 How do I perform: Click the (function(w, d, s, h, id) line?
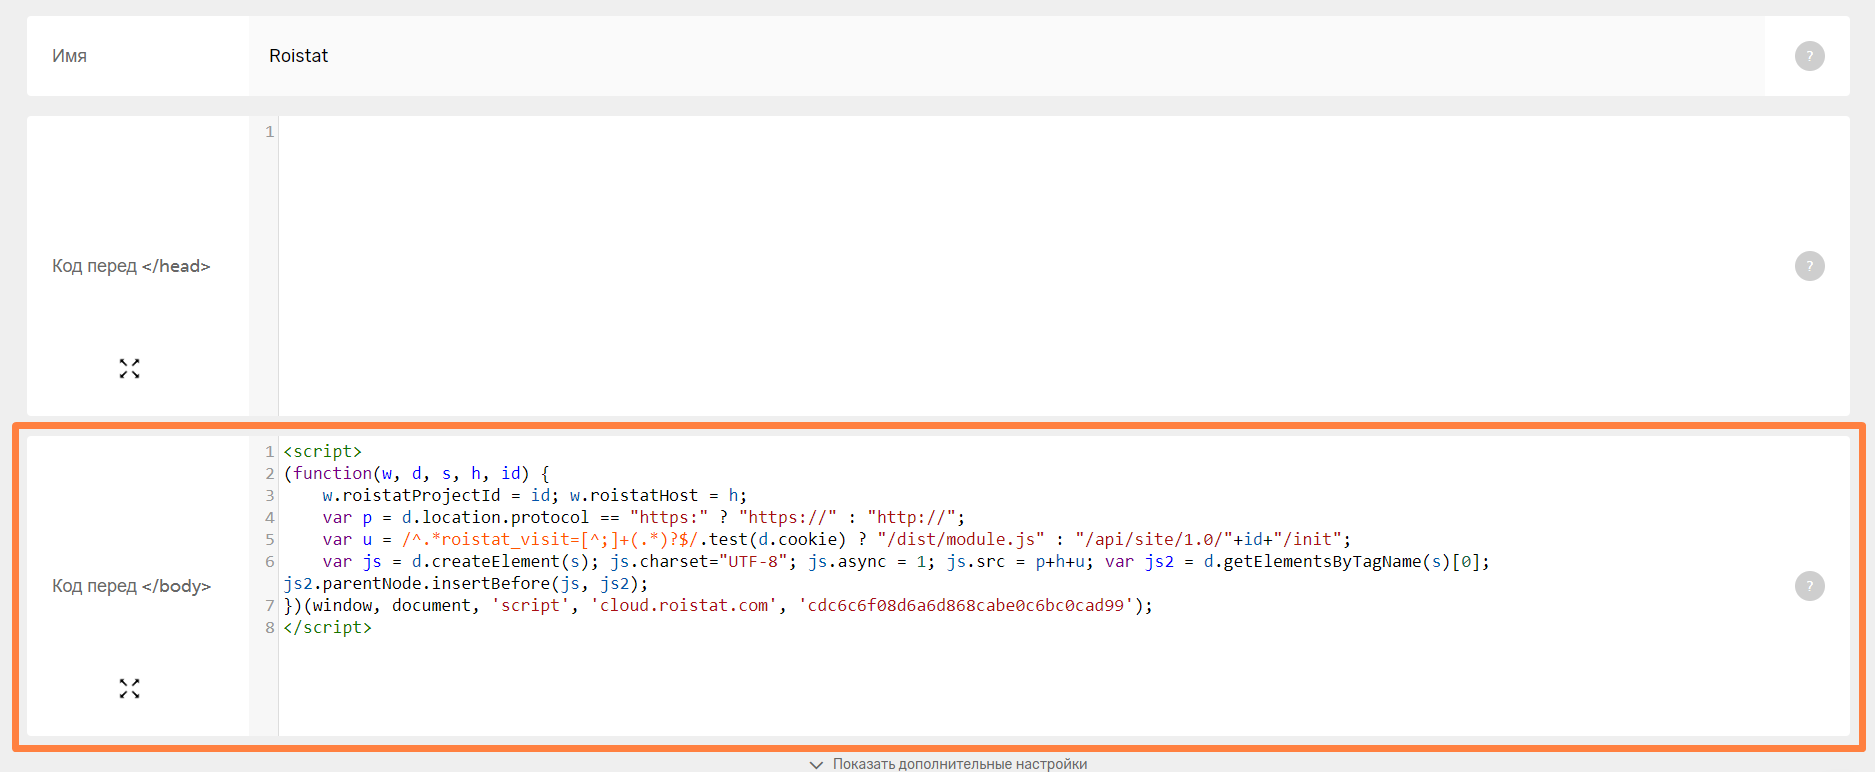tap(417, 474)
